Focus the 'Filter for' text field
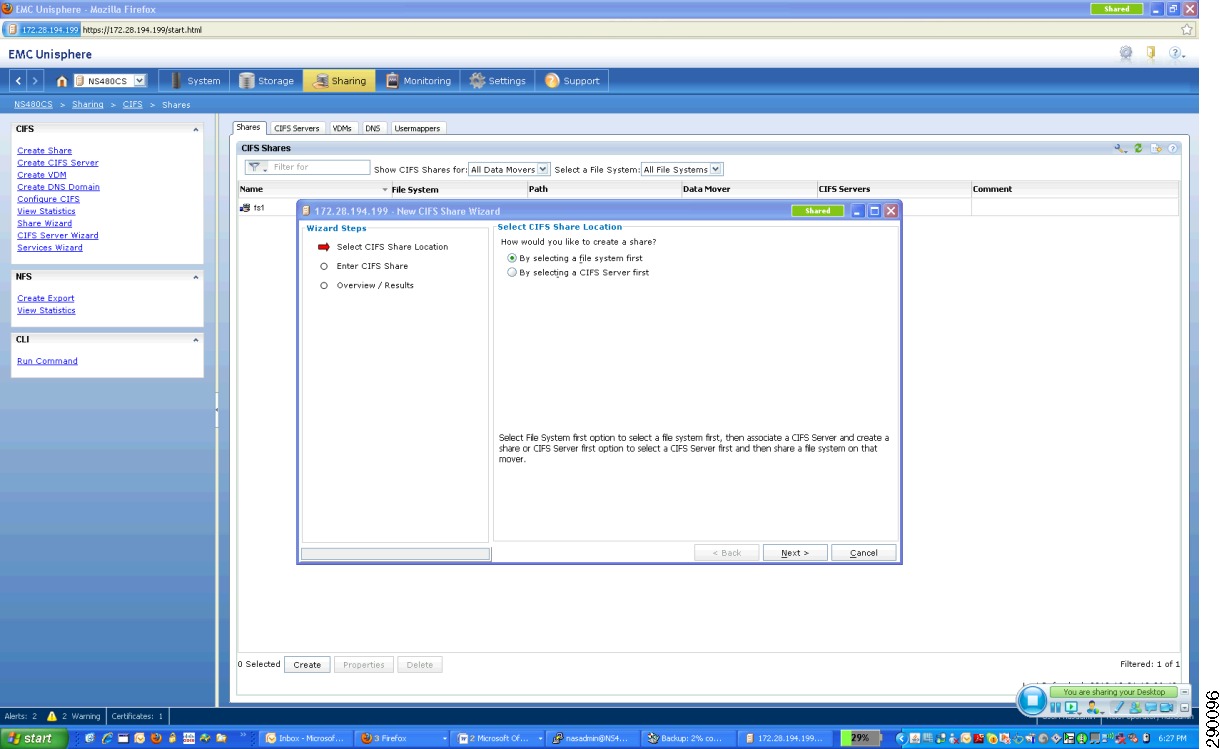 tap(320, 168)
